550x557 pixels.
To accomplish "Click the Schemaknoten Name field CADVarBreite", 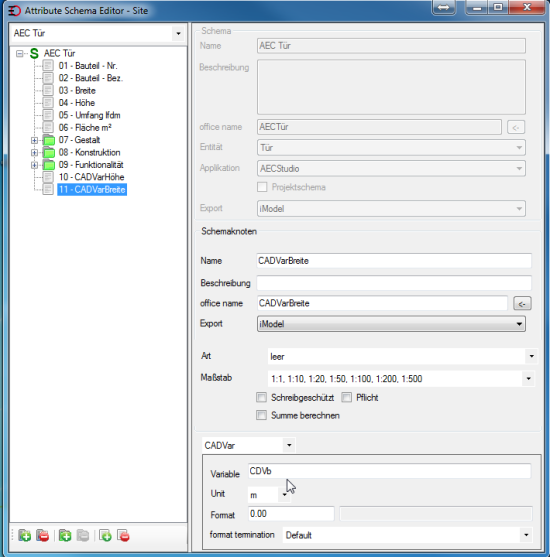I will click(394, 261).
